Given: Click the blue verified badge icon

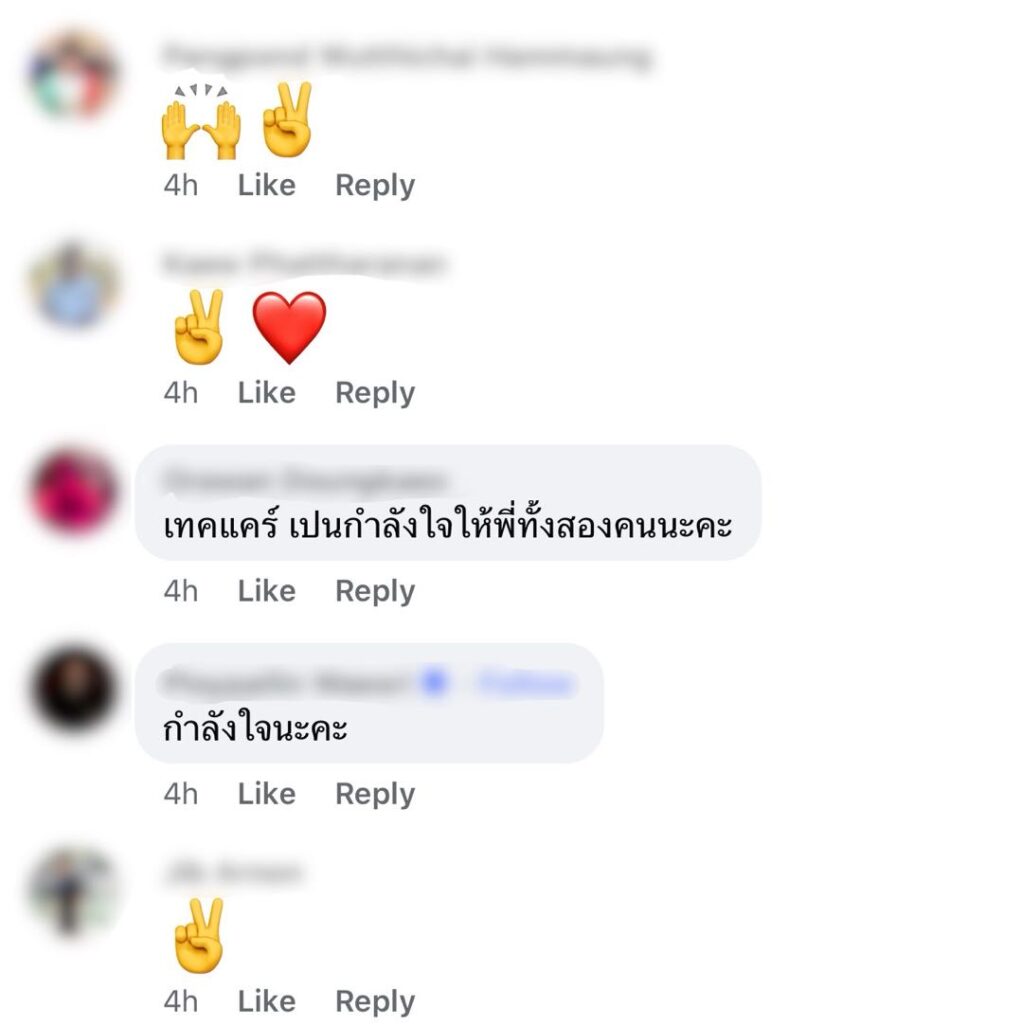Looking at the screenshot, I should [434, 683].
